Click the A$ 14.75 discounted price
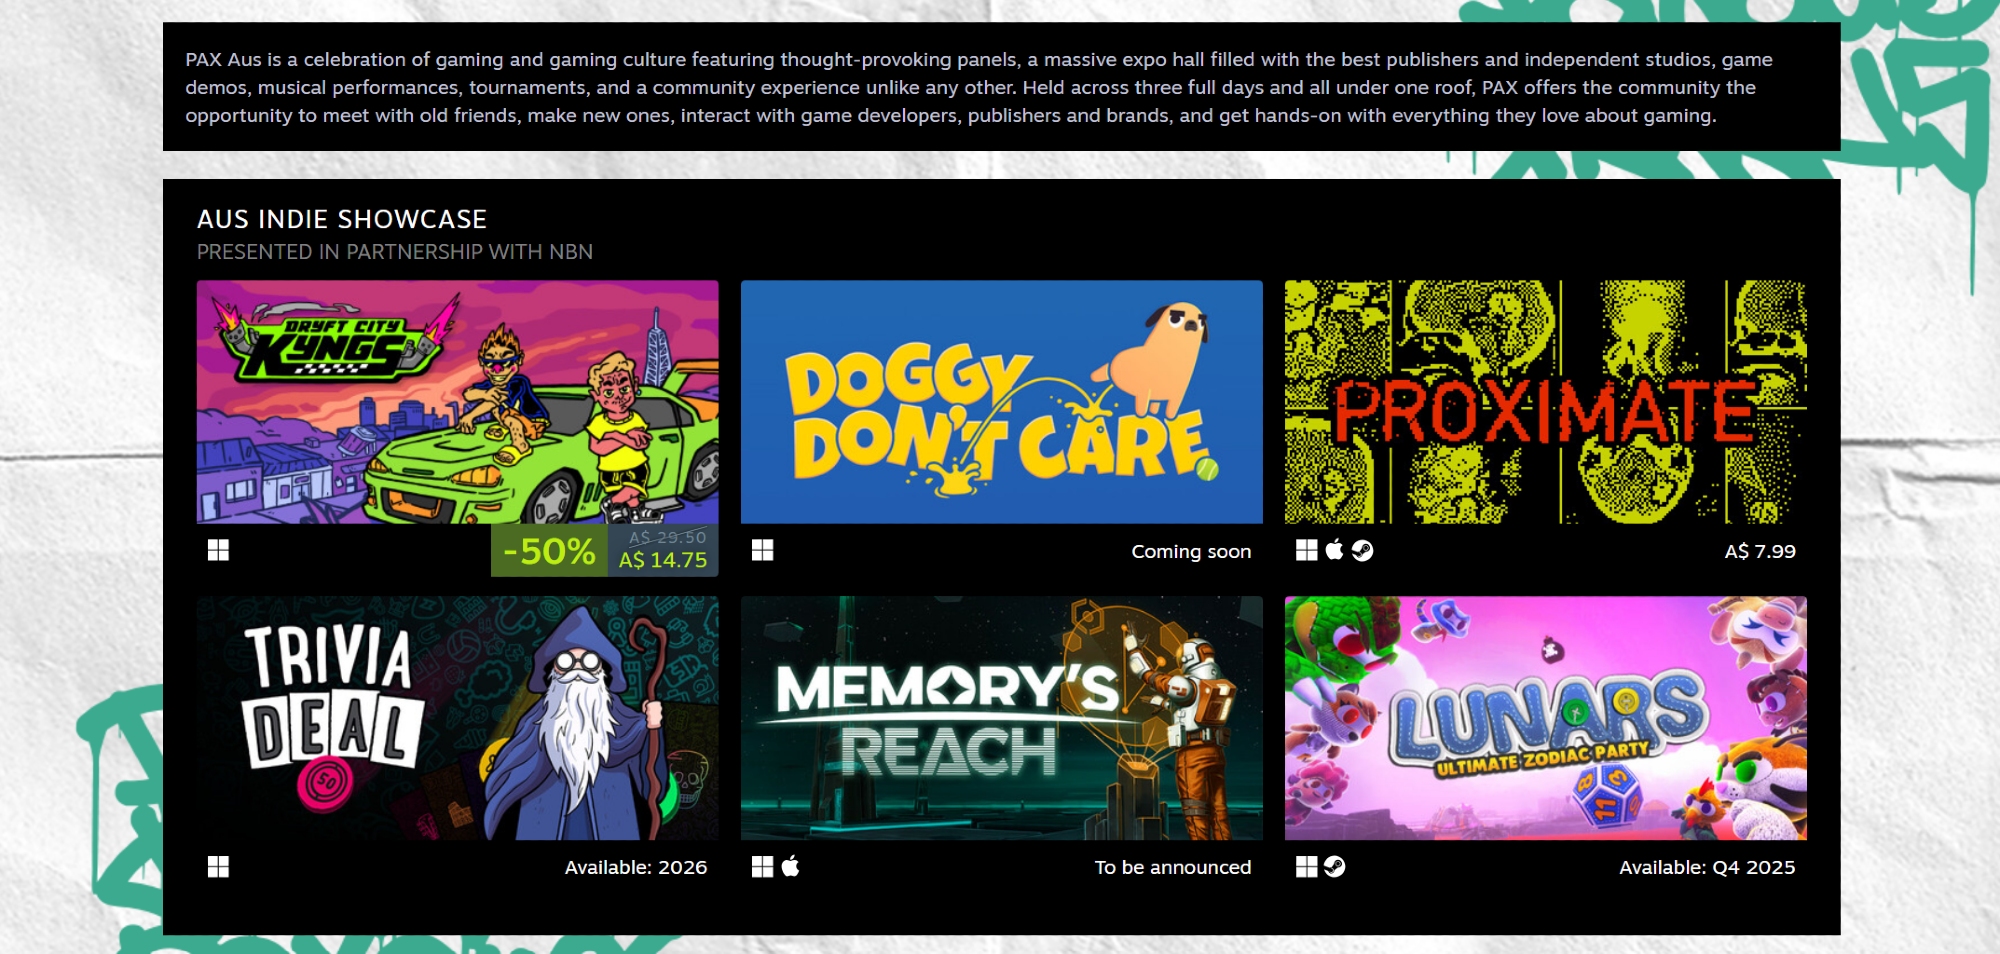 pos(662,560)
